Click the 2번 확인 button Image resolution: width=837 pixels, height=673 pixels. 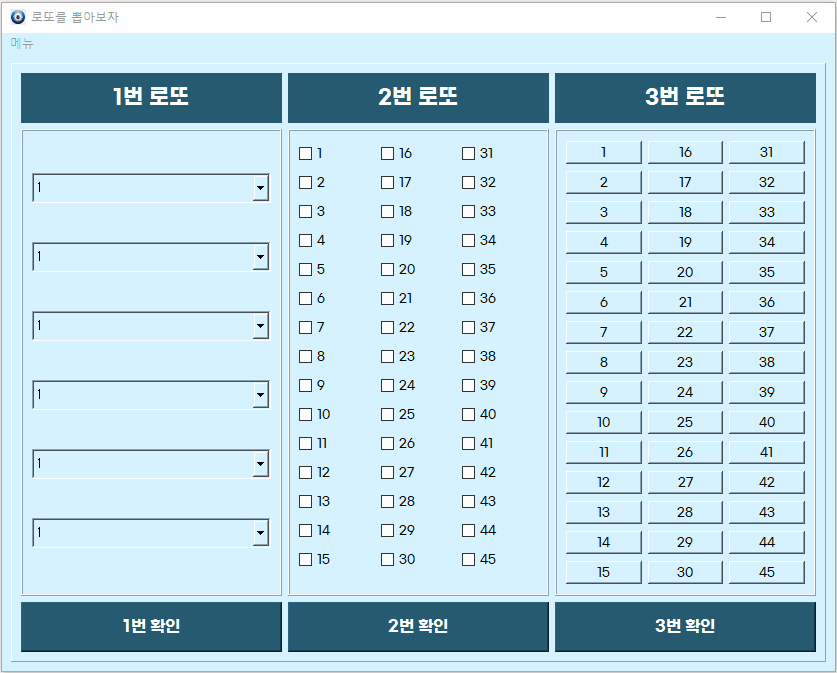418,627
